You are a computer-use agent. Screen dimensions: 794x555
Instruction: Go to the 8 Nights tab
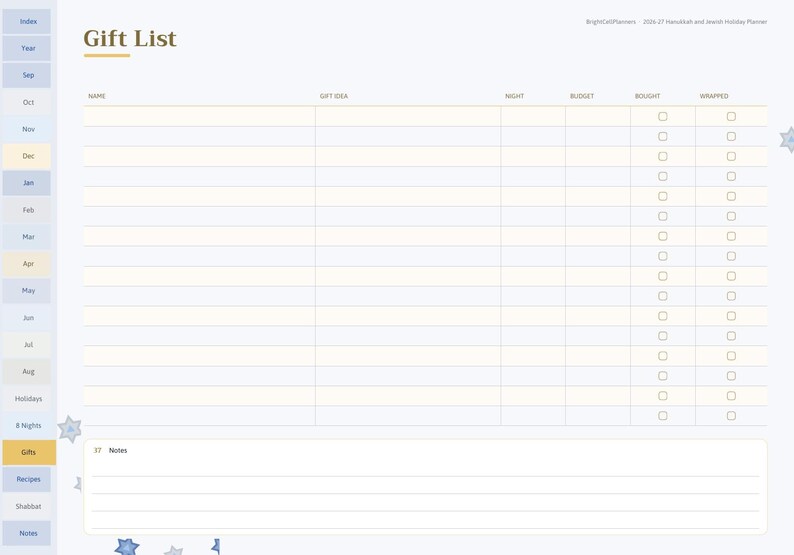click(27, 425)
